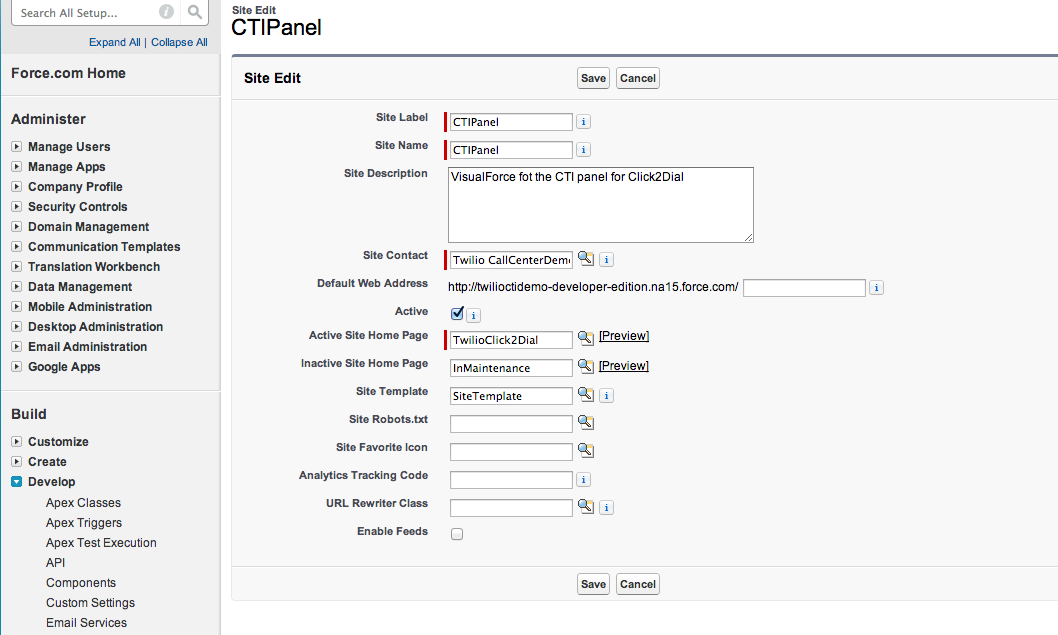Viewport: 1058px width, 635px height.
Task: Click the Search All Setup magnifier
Action: point(195,15)
